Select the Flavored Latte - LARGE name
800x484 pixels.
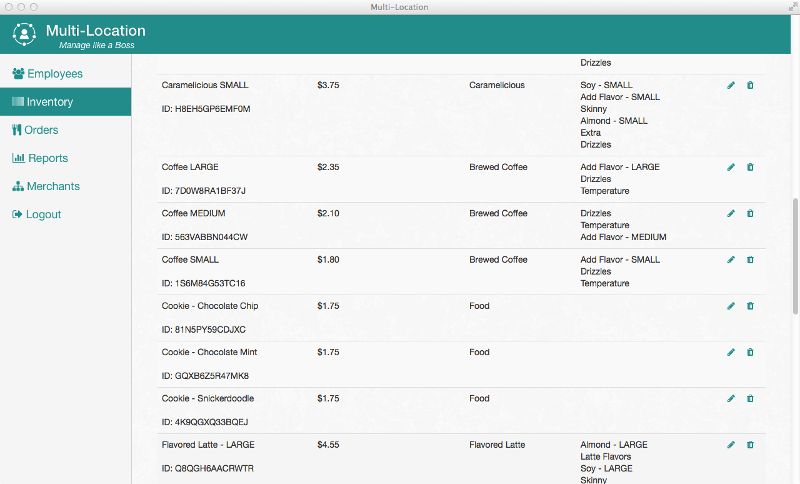click(x=208, y=445)
